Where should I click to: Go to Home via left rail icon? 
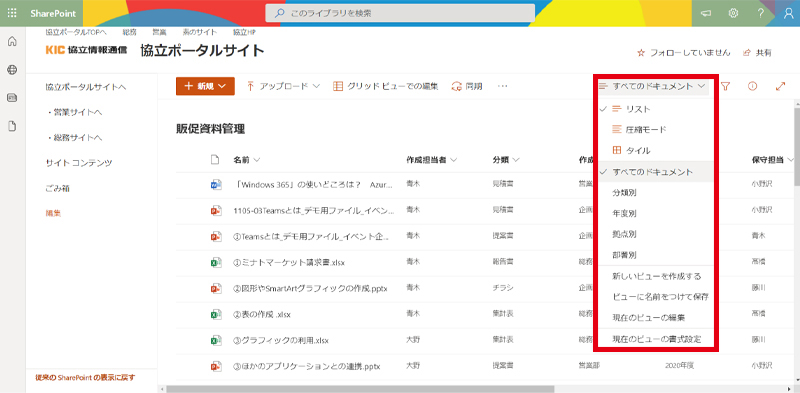(x=12, y=42)
